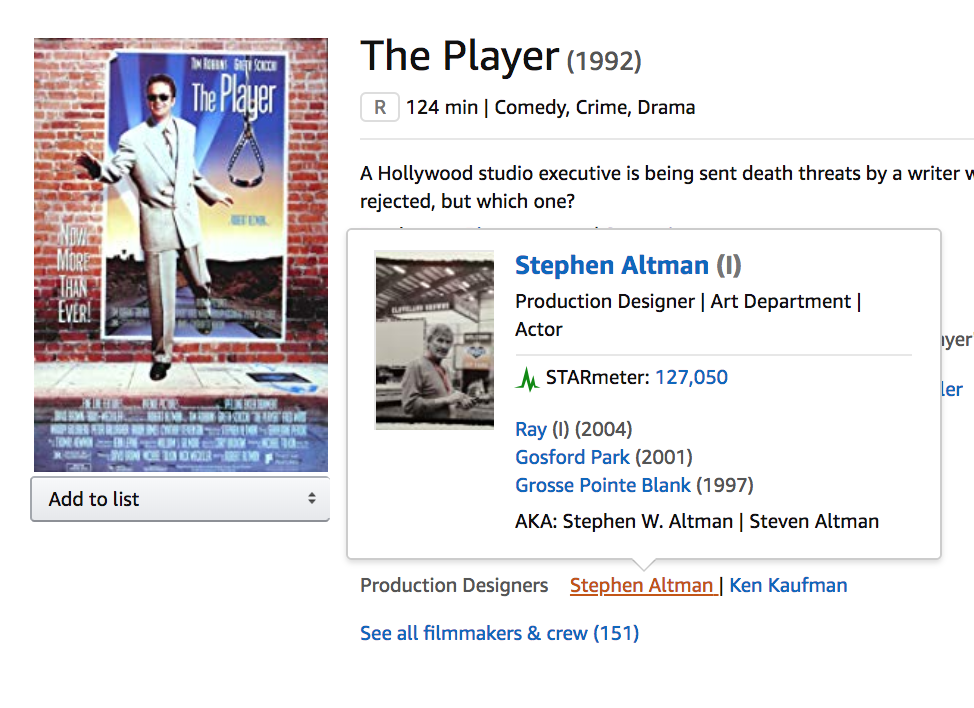The width and height of the screenshot is (974, 708).
Task: Click the green STARmeter trend icon
Action: 527,378
